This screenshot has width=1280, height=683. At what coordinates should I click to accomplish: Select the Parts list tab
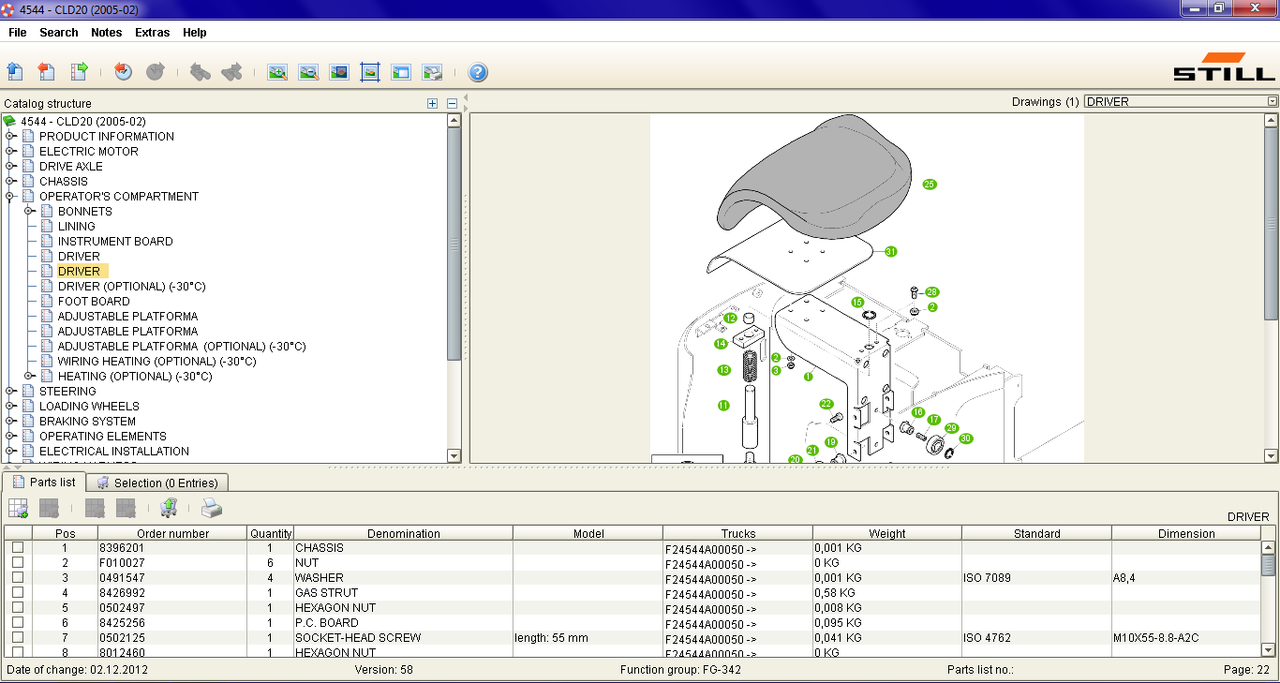coord(44,482)
